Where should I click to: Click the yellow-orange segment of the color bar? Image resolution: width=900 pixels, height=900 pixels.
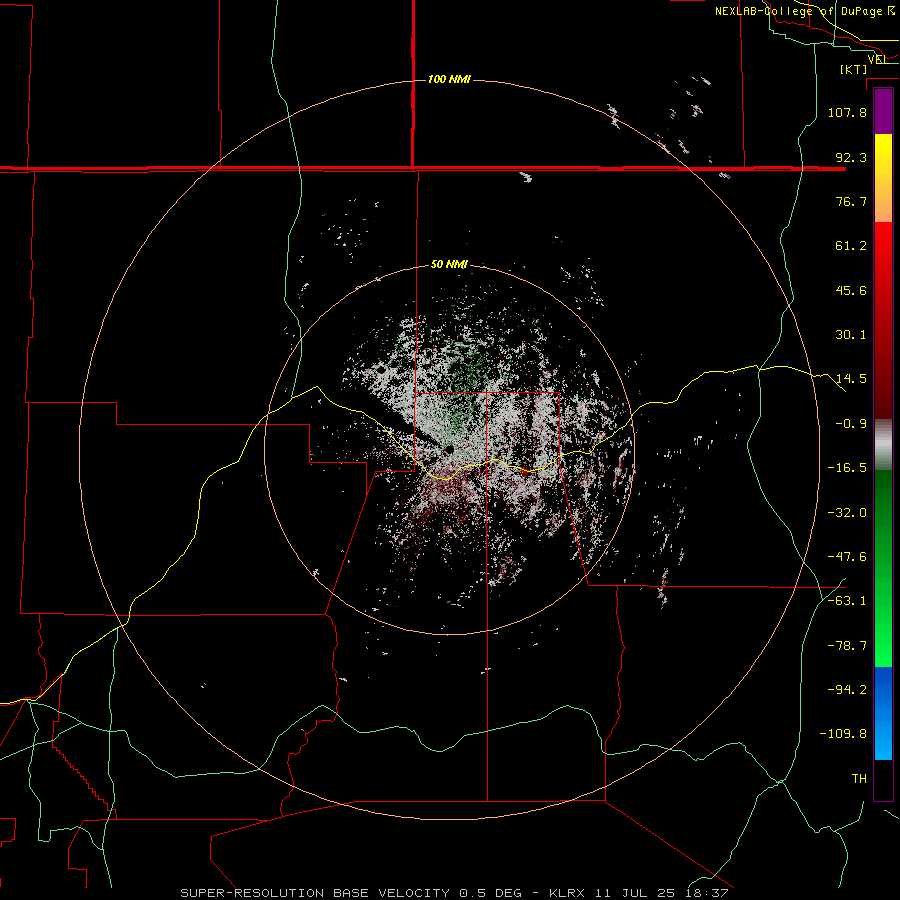(x=883, y=178)
